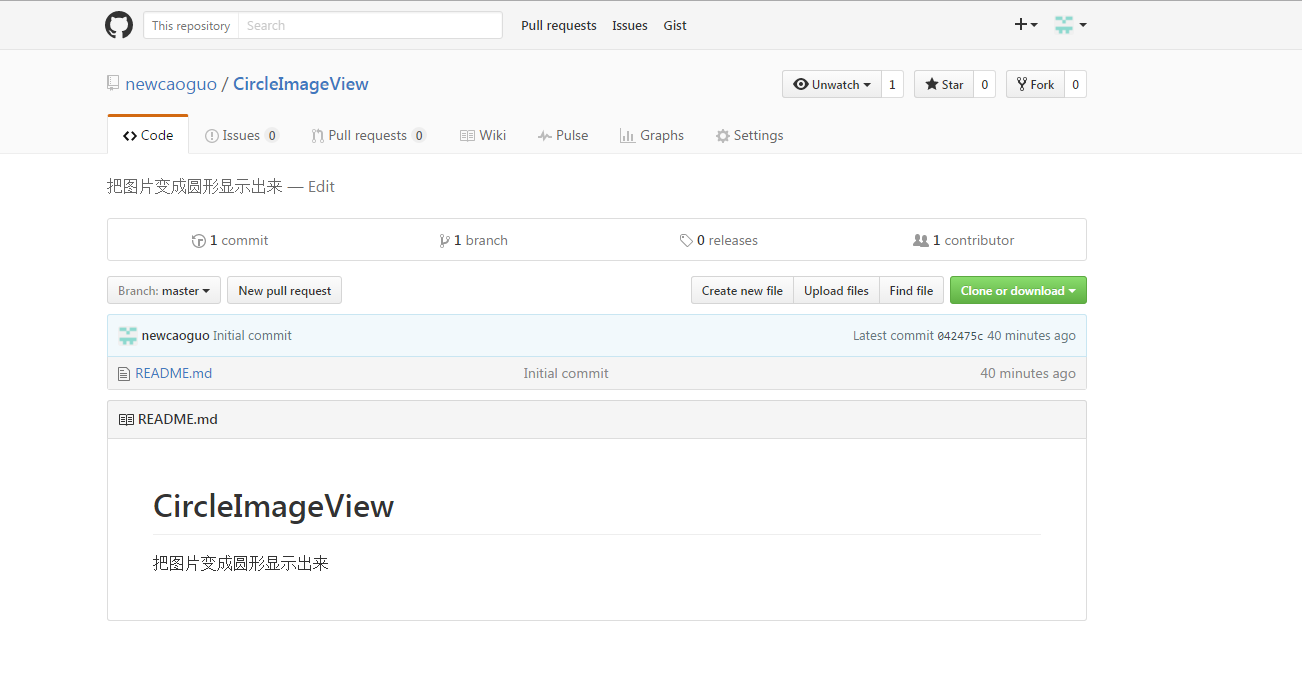This screenshot has height=678, width=1302.
Task: View the 1 branch list
Action: point(474,241)
